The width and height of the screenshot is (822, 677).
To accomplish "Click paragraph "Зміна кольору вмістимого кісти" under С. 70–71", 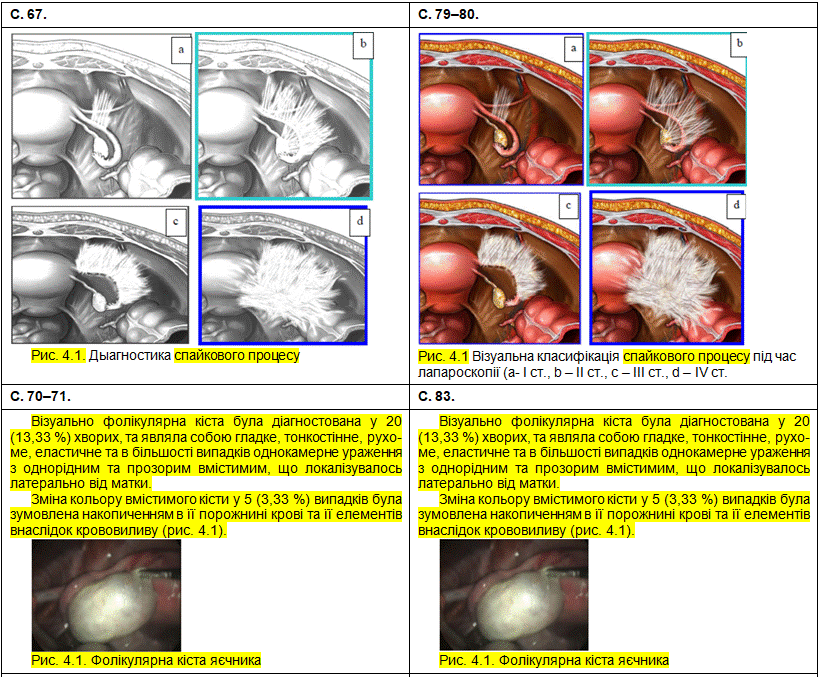I will pos(206,514).
